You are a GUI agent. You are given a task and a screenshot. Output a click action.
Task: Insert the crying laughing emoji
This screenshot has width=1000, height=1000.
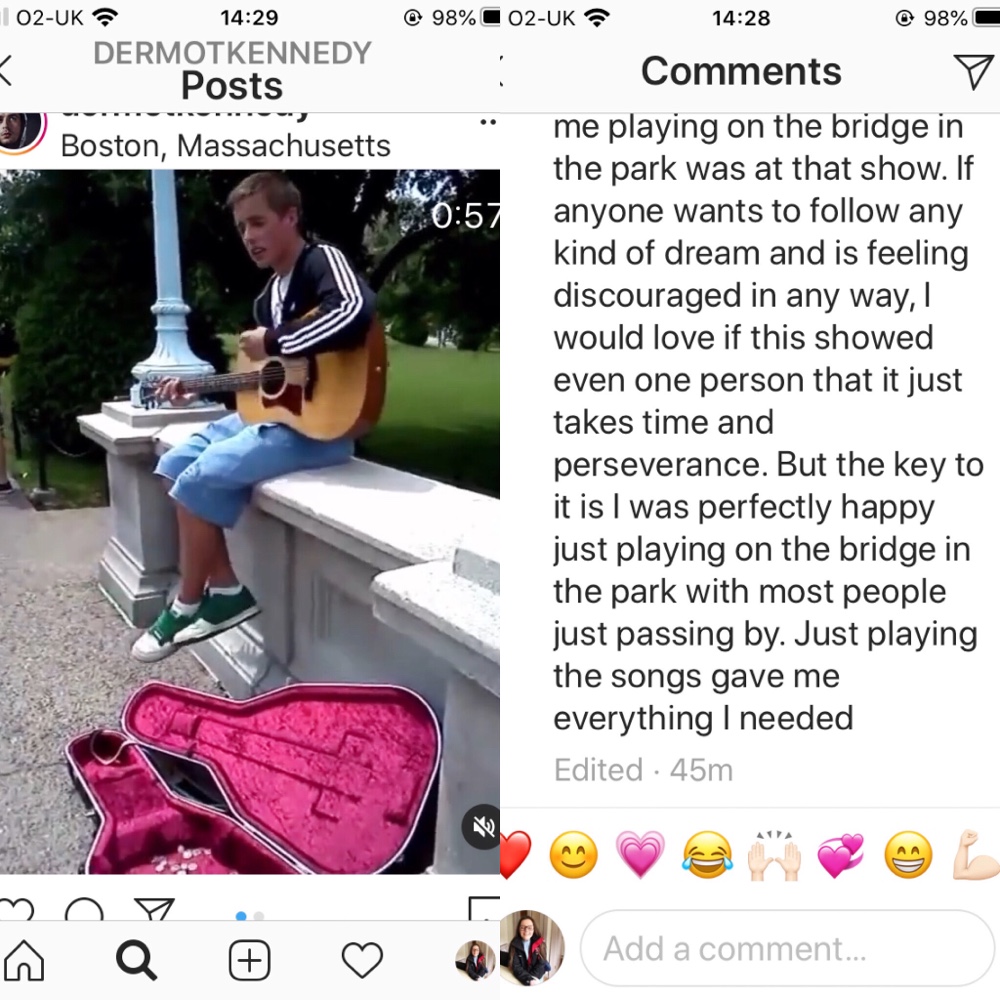click(x=708, y=855)
